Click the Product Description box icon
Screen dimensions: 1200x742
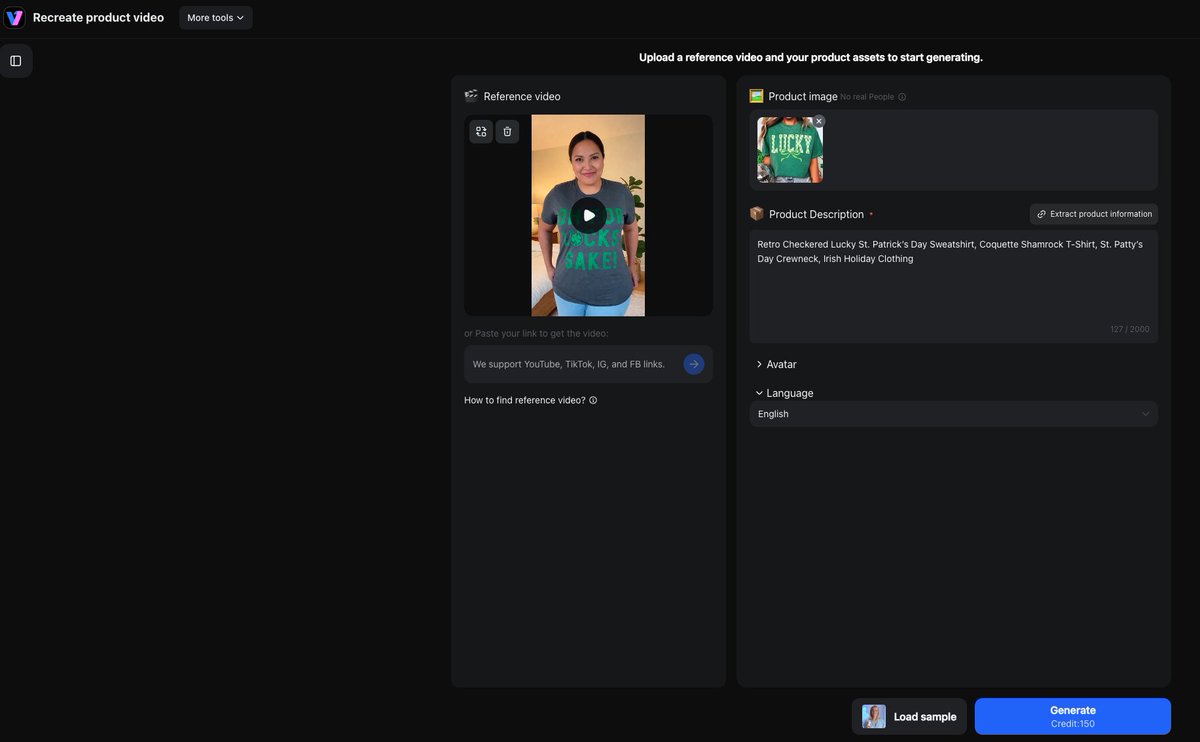pyautogui.click(x=757, y=214)
